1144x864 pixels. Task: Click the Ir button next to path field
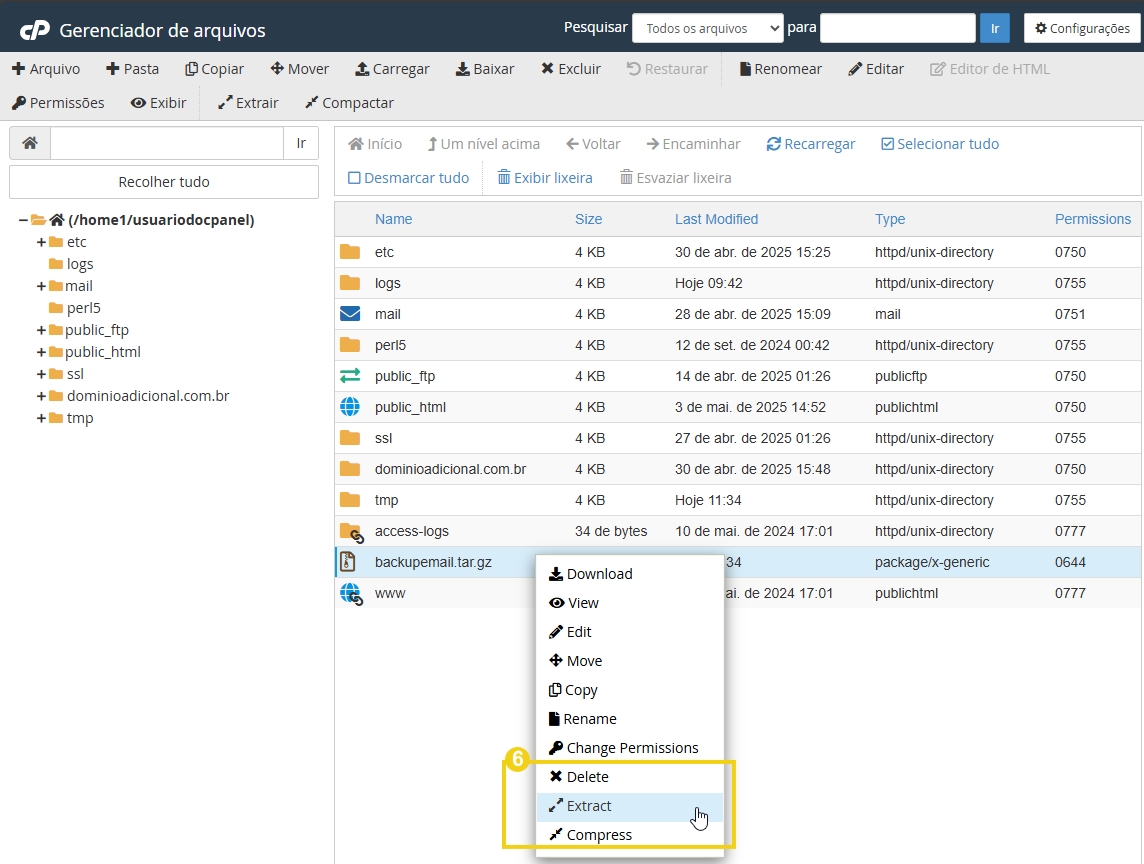tap(301, 143)
